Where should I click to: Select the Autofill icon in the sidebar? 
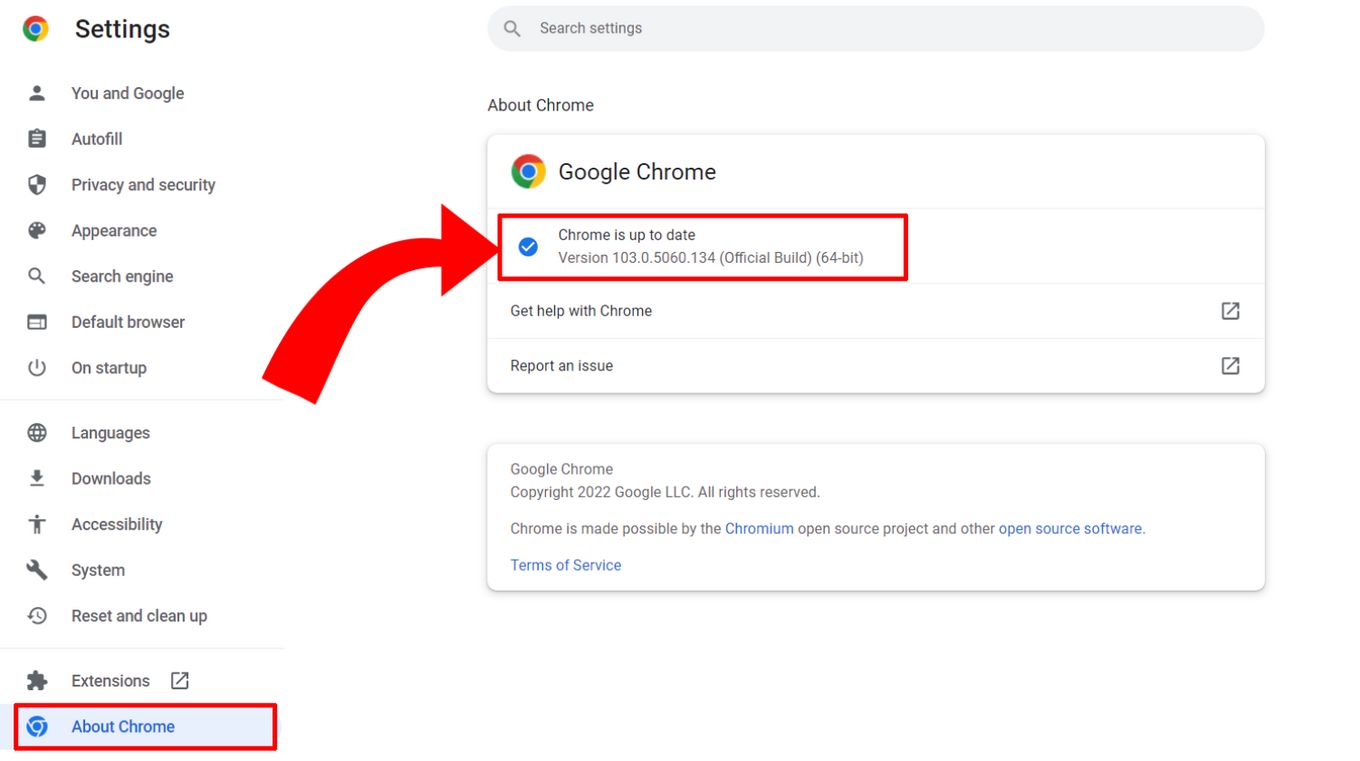pos(37,138)
